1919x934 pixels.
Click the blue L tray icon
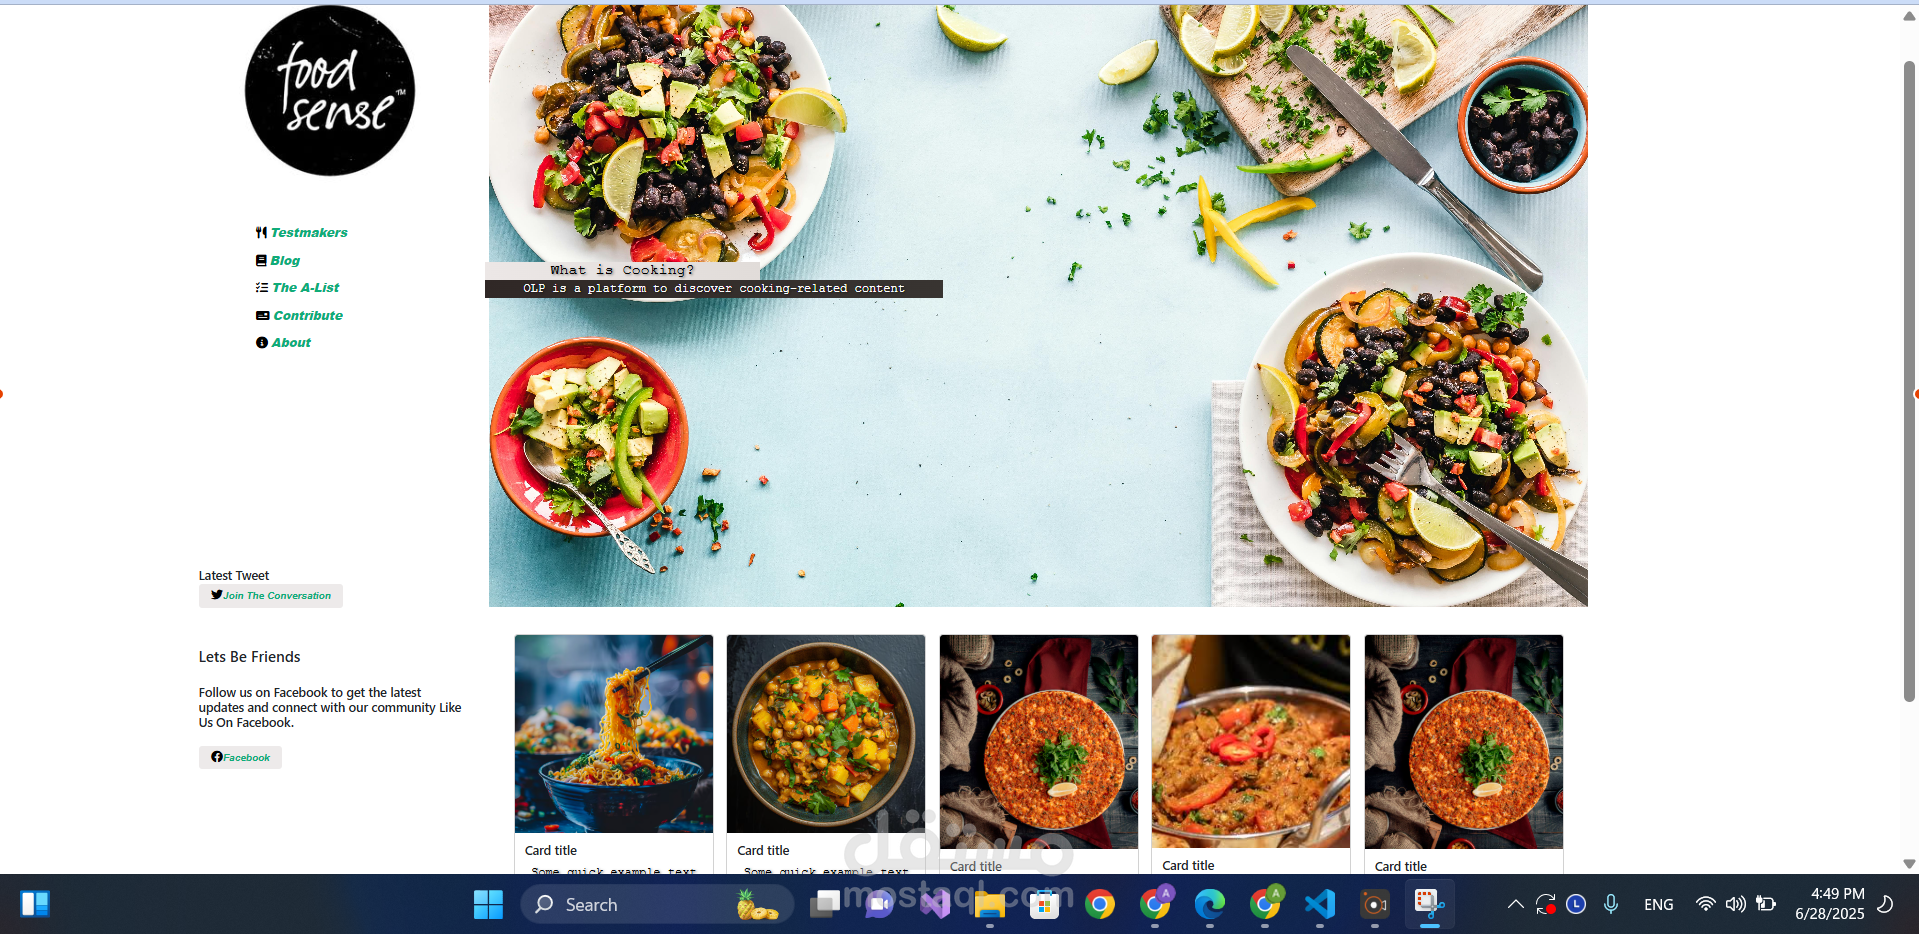tap(1576, 904)
